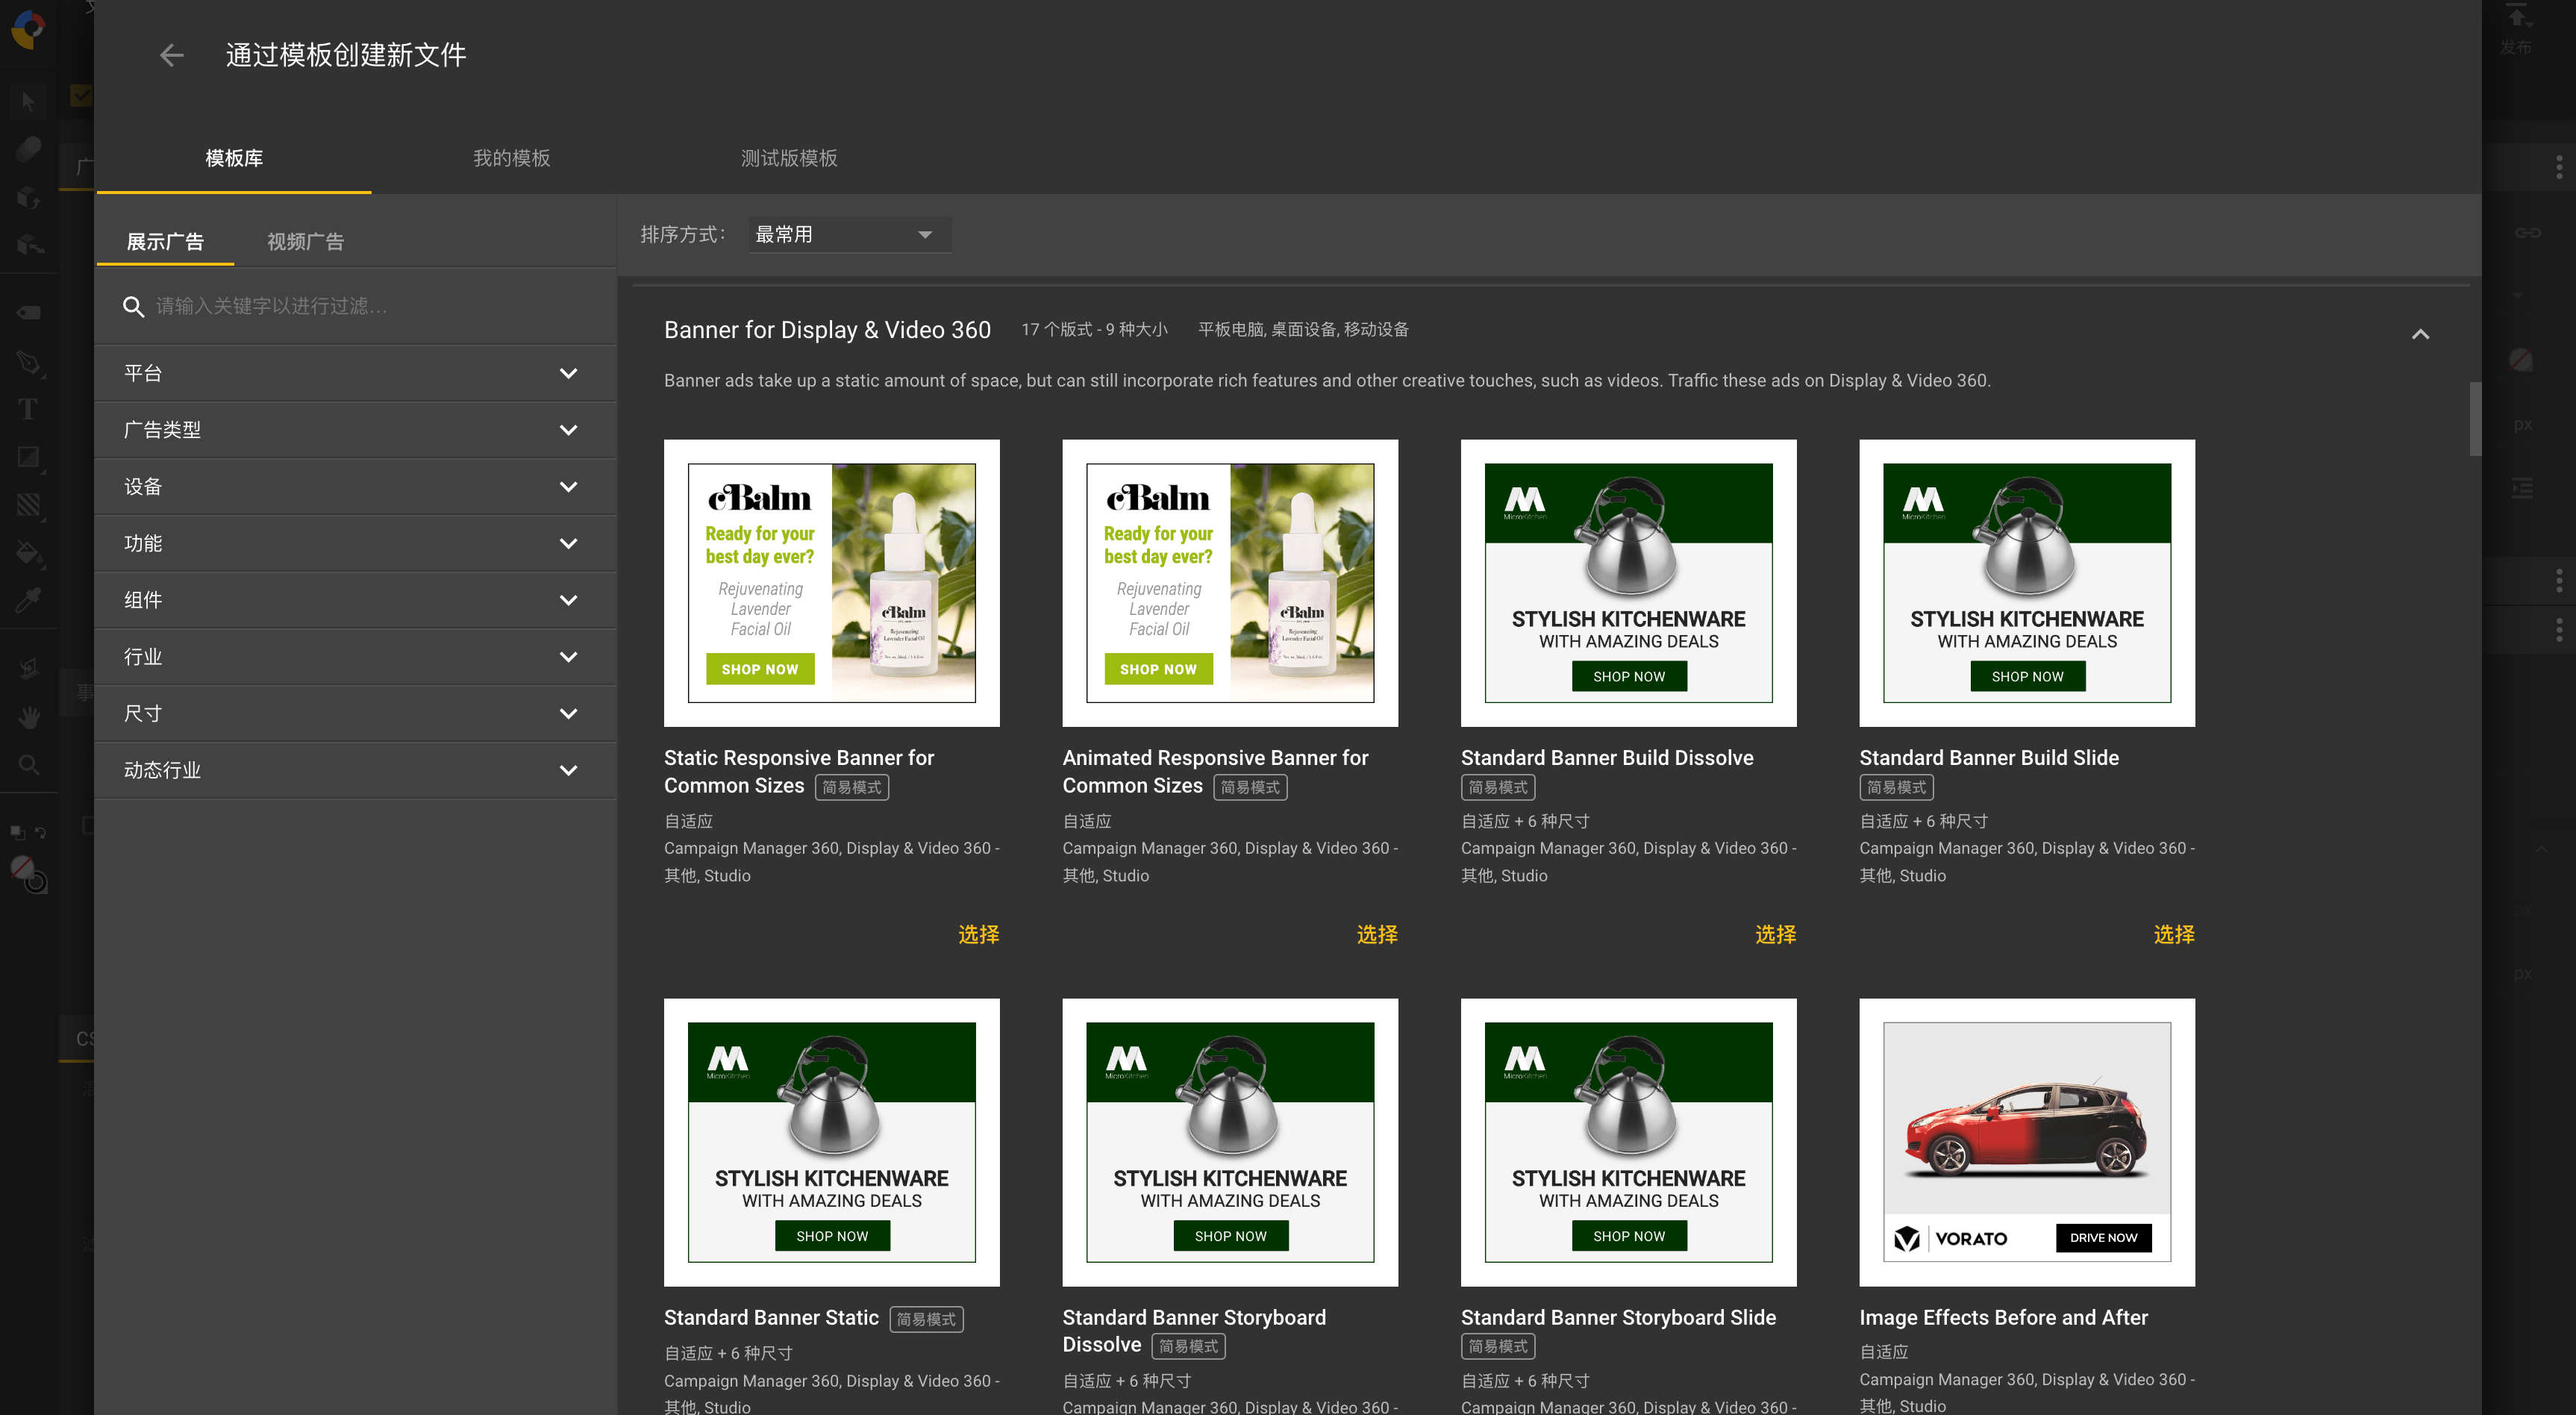Open the 测试版模板 tab
Screen dimensions: 2576x1415
click(x=788, y=158)
